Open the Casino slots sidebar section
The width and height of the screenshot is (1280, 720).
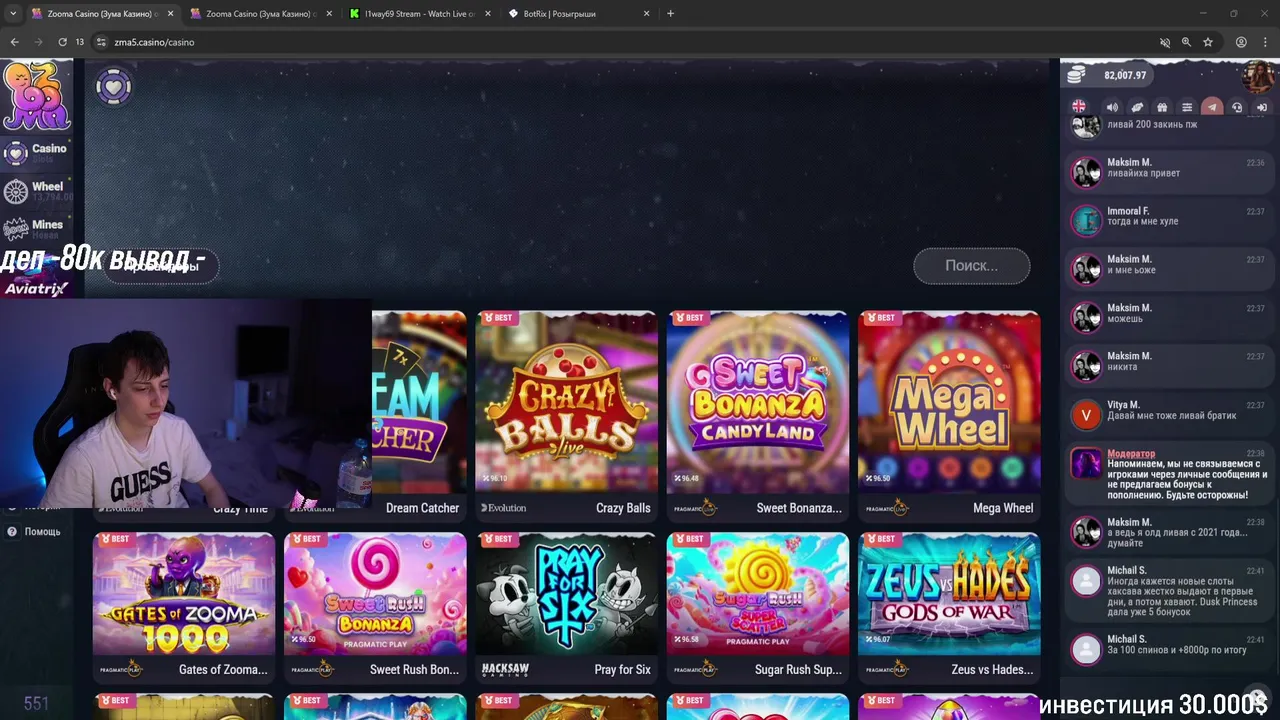tap(36, 152)
